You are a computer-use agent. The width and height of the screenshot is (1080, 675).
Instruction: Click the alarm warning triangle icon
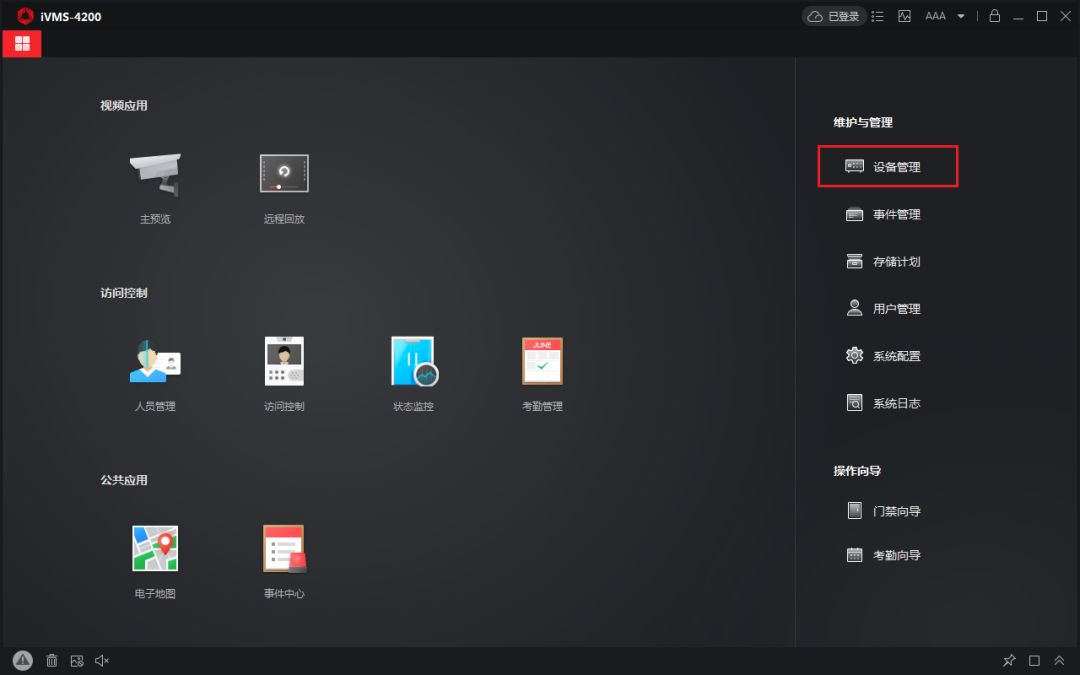point(23,660)
